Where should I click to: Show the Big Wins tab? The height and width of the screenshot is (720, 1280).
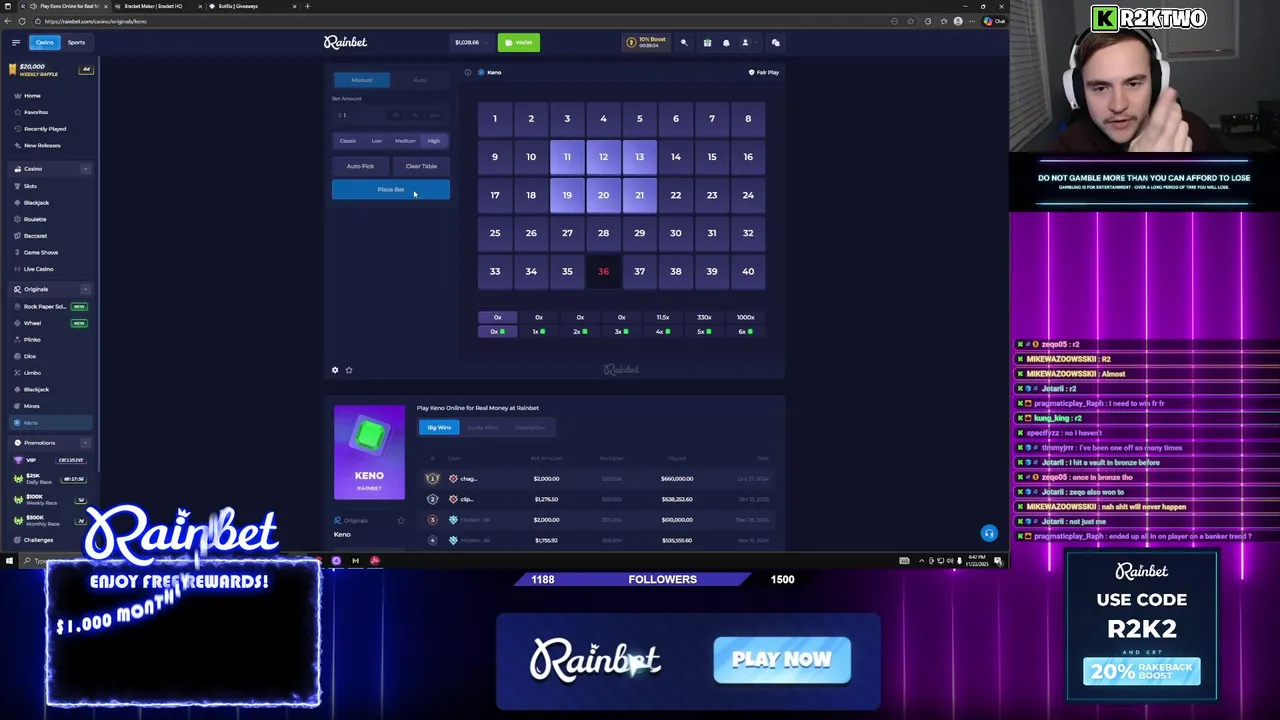(x=439, y=428)
